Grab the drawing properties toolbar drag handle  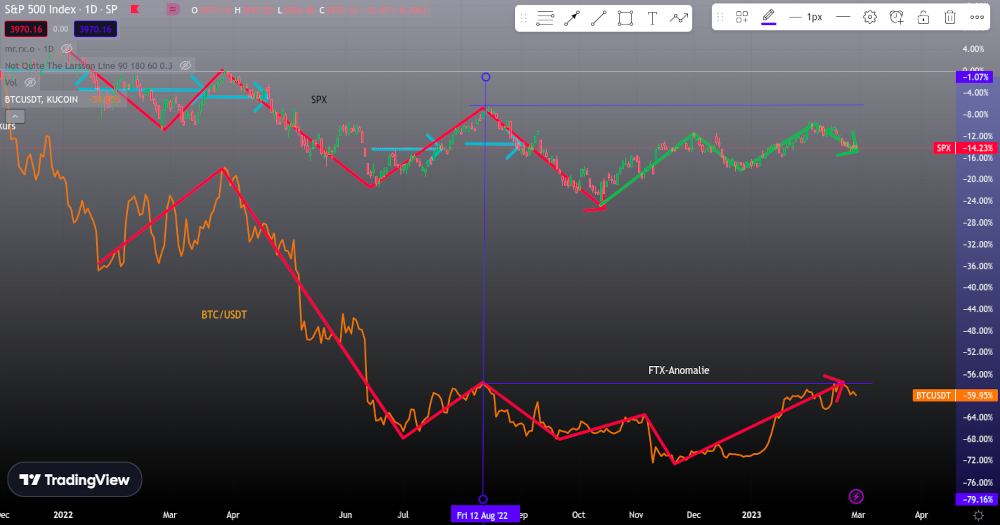point(721,17)
